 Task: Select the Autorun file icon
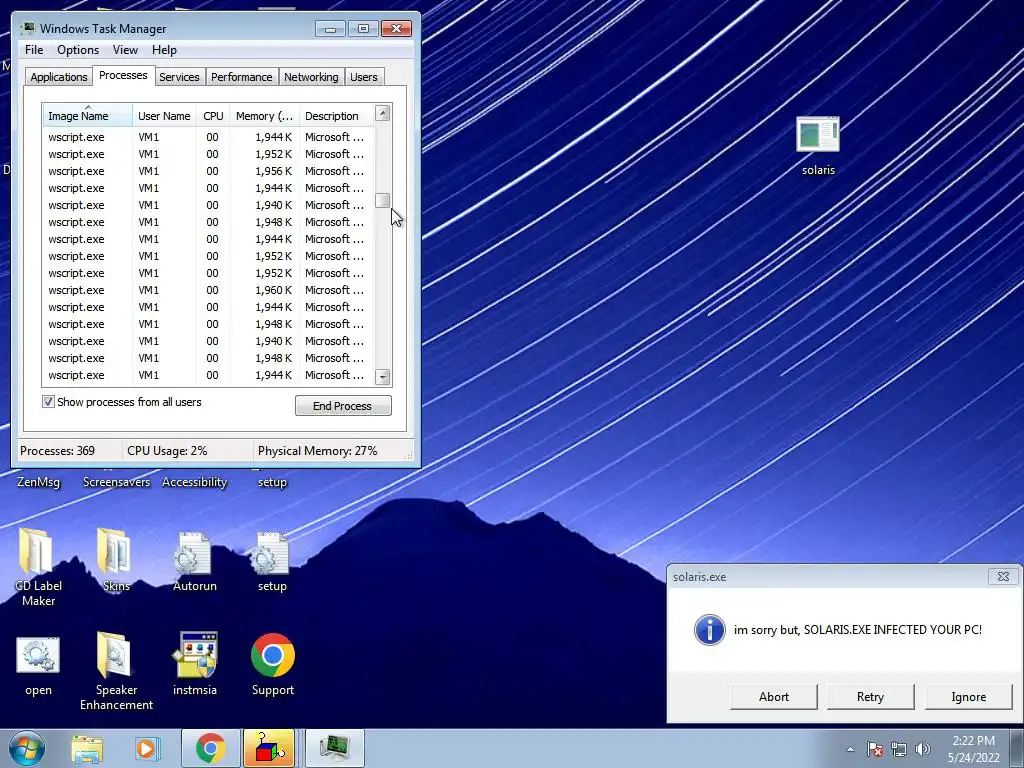tap(194, 561)
